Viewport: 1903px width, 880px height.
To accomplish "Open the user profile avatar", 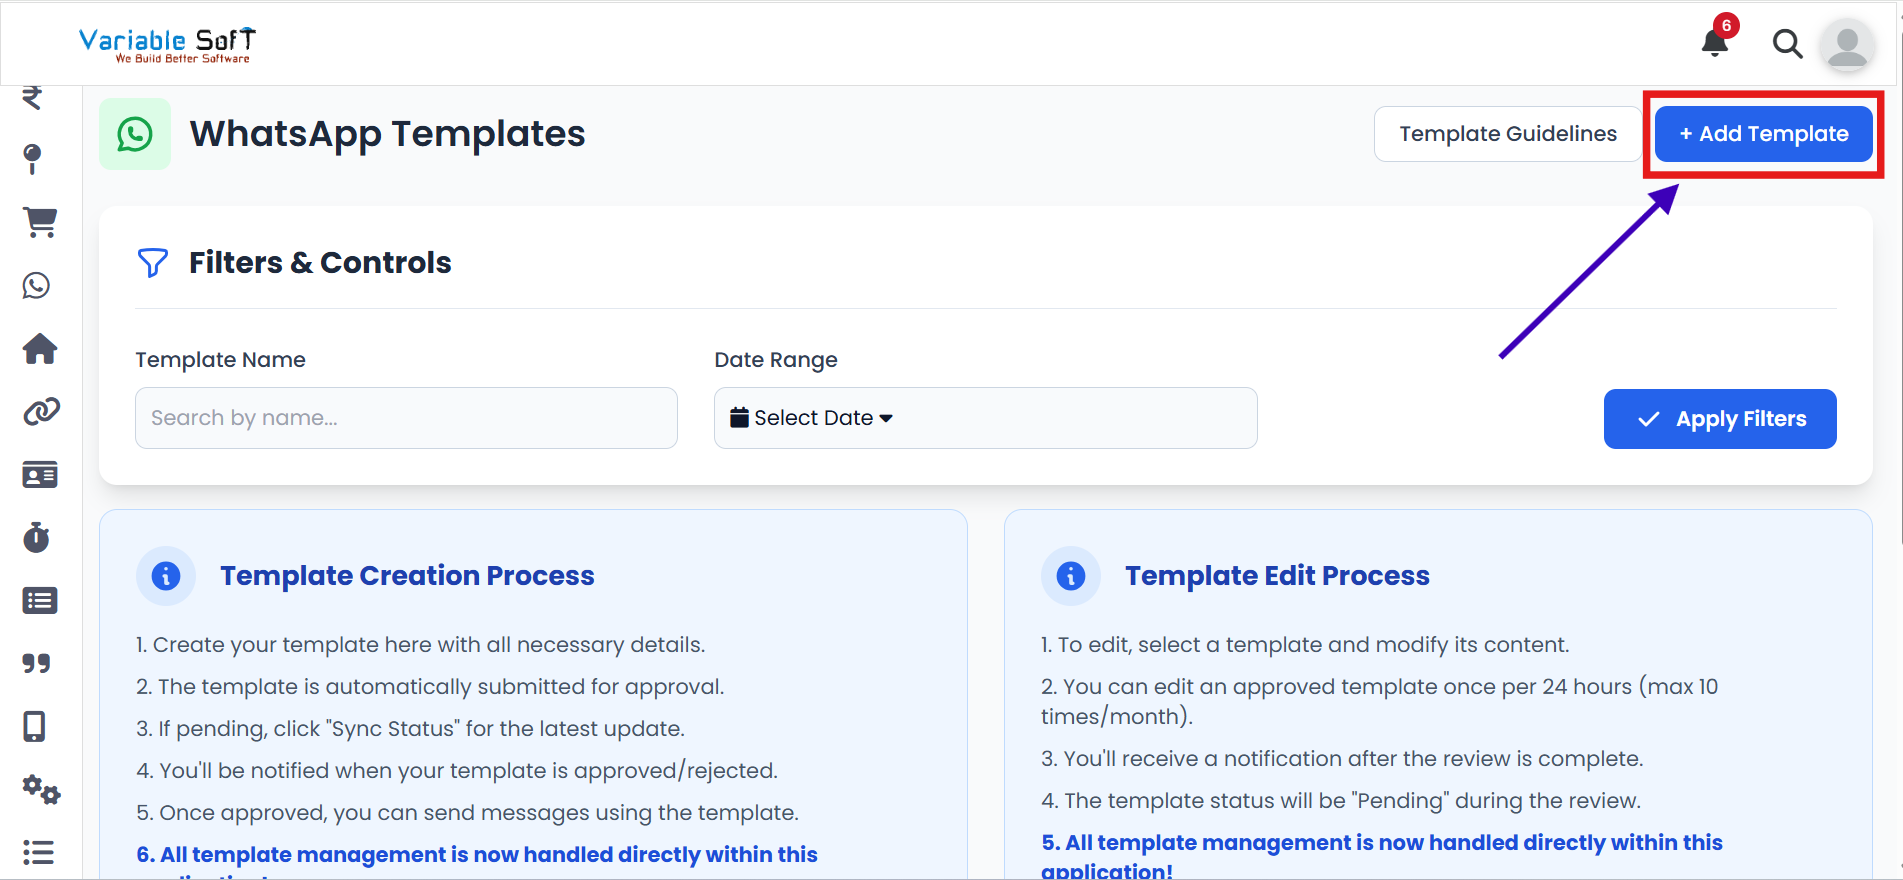I will pos(1846,45).
